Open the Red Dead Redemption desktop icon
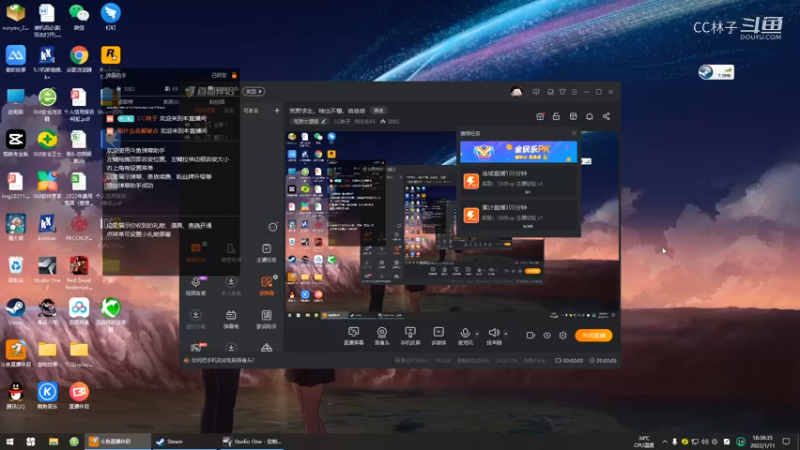 click(79, 273)
